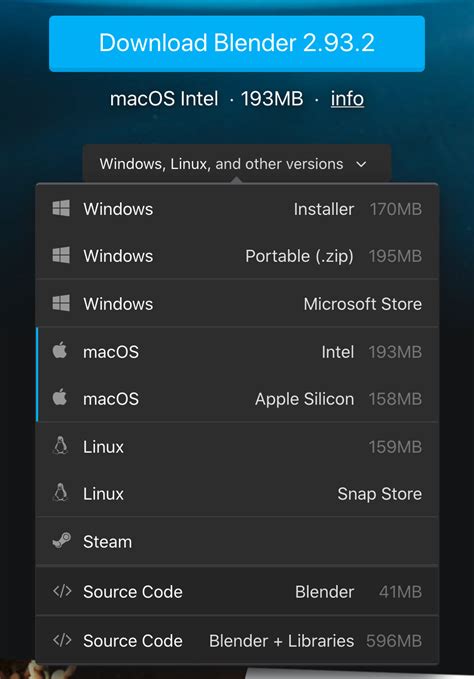Download Source Code Blender + Libraries
The width and height of the screenshot is (474, 679).
coord(237,640)
